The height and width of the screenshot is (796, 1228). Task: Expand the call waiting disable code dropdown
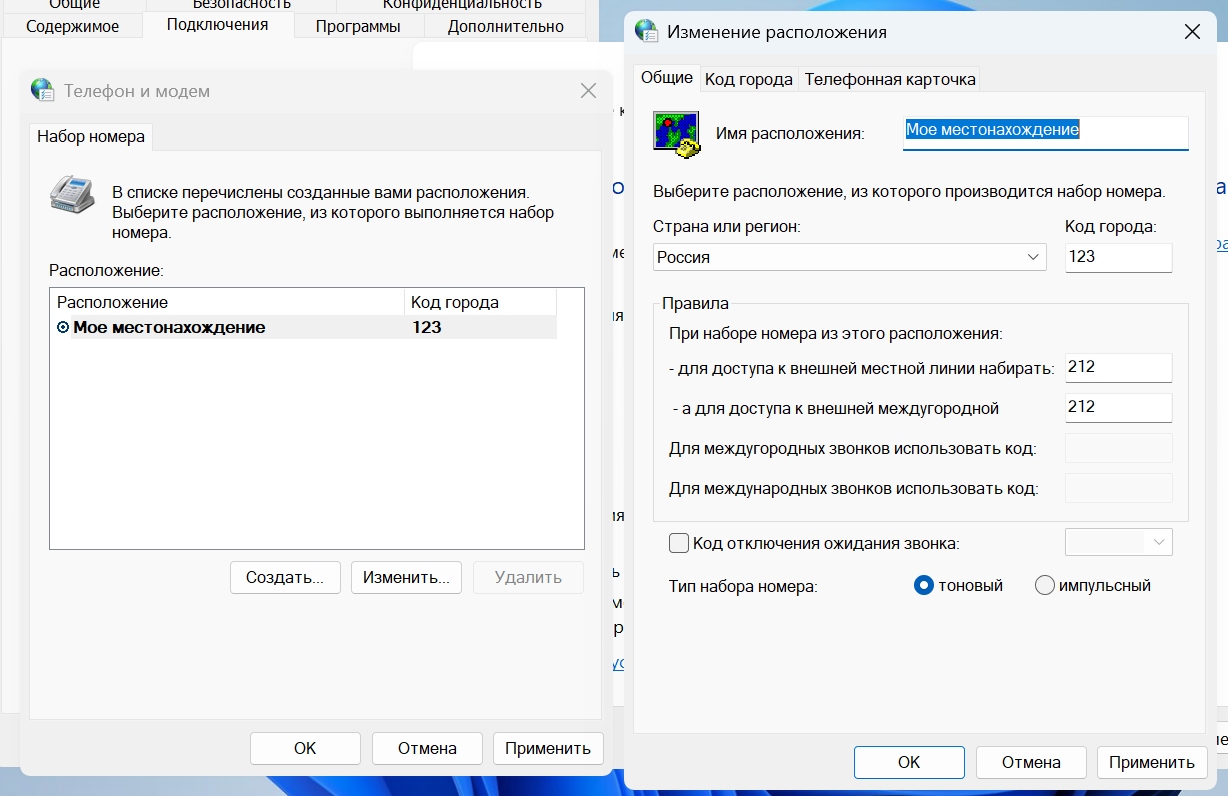pyautogui.click(x=1158, y=542)
